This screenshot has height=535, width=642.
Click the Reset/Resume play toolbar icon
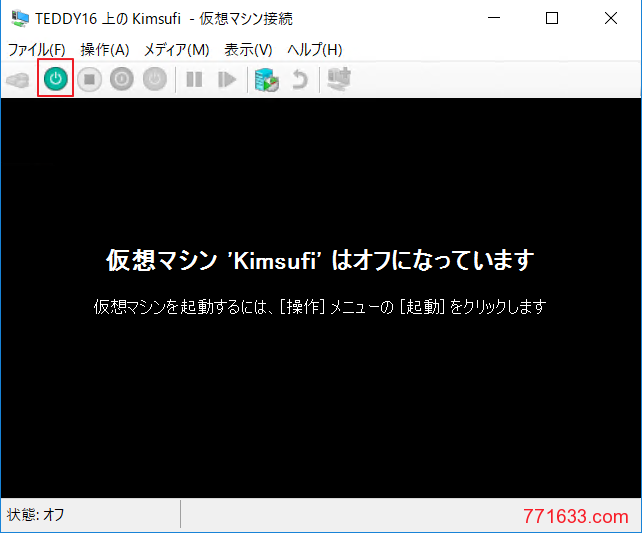(227, 79)
